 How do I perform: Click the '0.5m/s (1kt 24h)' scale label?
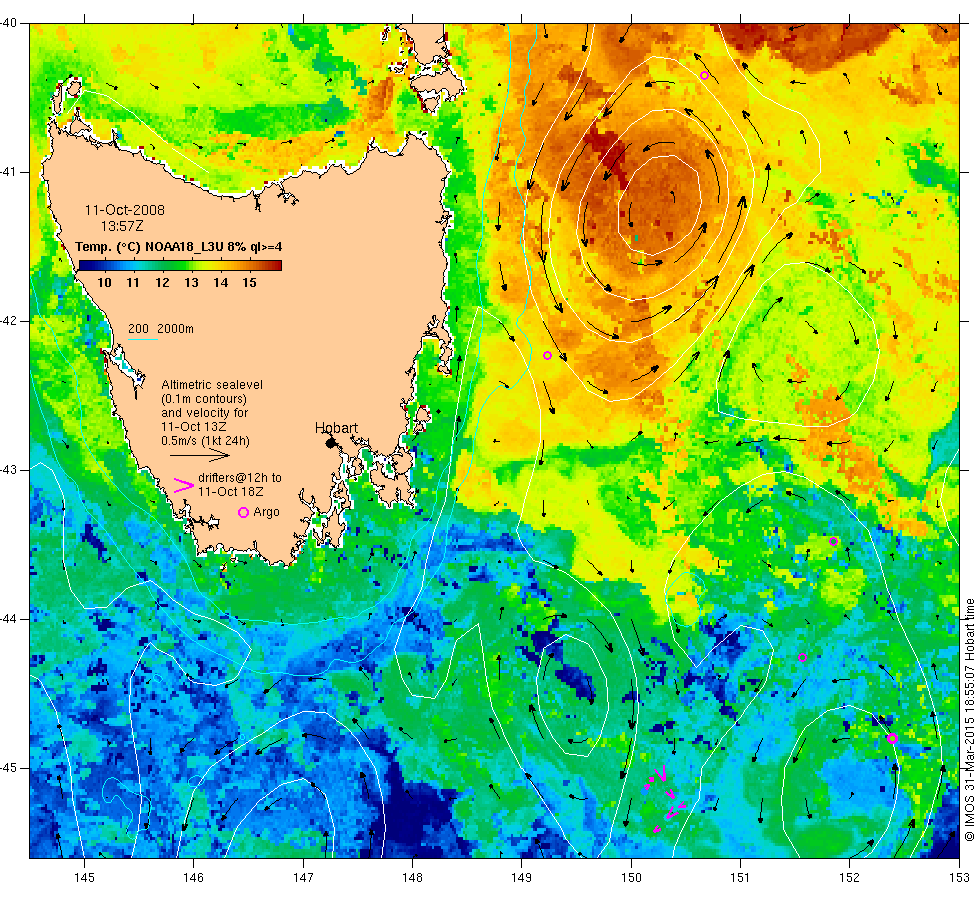pos(206,441)
